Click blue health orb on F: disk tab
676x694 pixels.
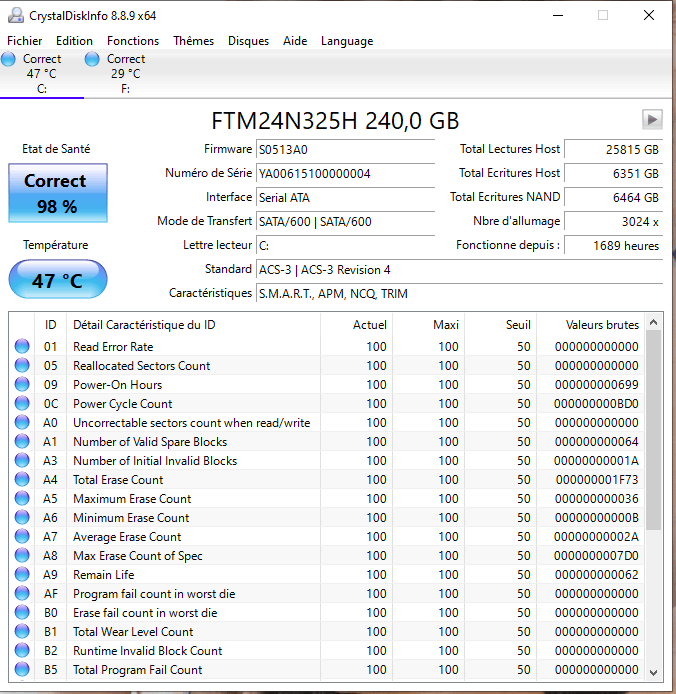tap(92, 59)
